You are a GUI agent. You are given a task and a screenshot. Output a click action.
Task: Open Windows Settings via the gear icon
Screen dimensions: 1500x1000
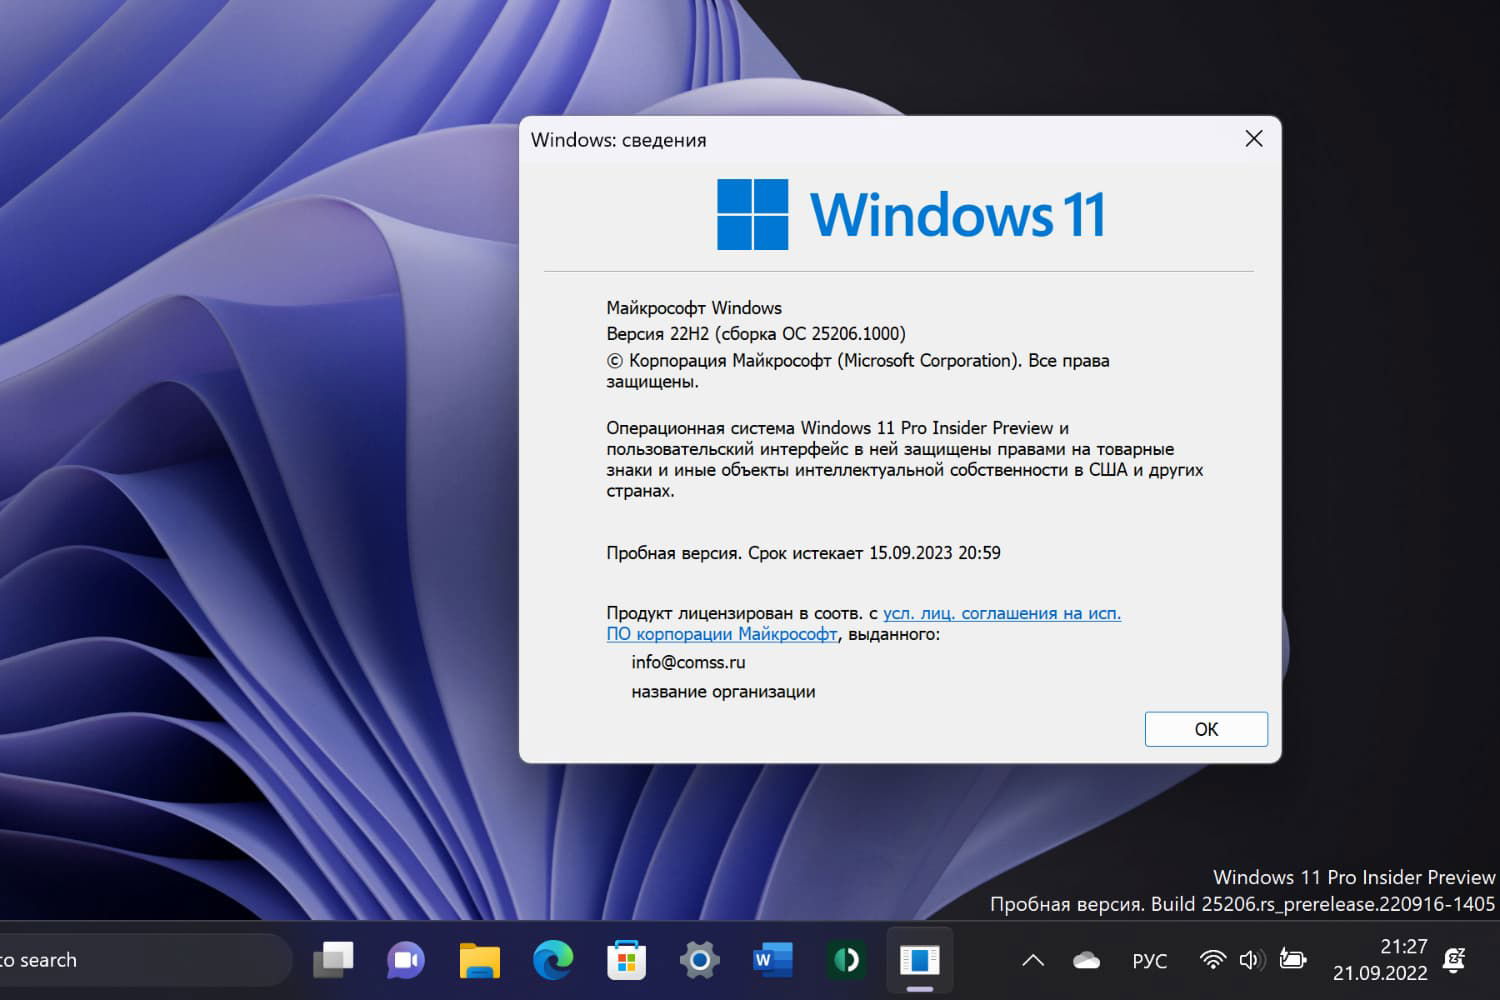(699, 960)
